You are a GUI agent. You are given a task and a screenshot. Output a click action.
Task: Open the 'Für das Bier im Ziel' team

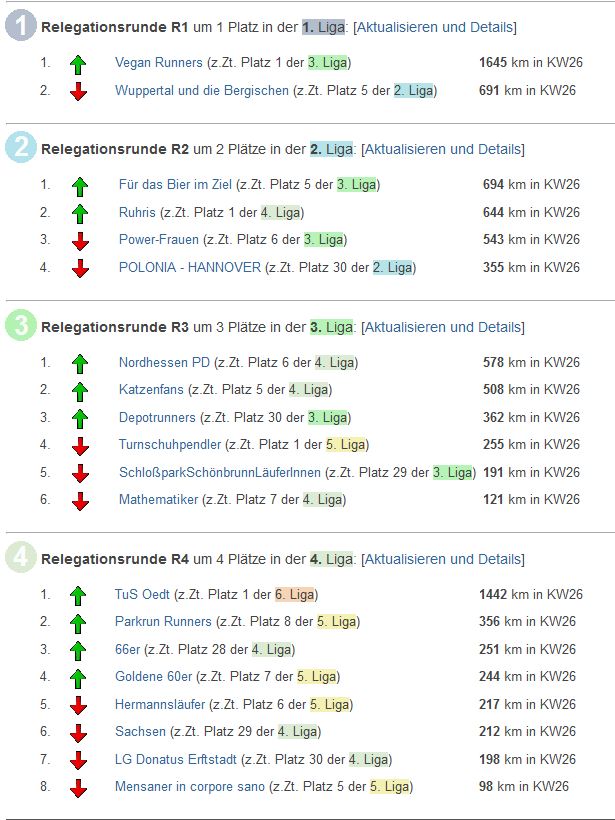pos(175,185)
